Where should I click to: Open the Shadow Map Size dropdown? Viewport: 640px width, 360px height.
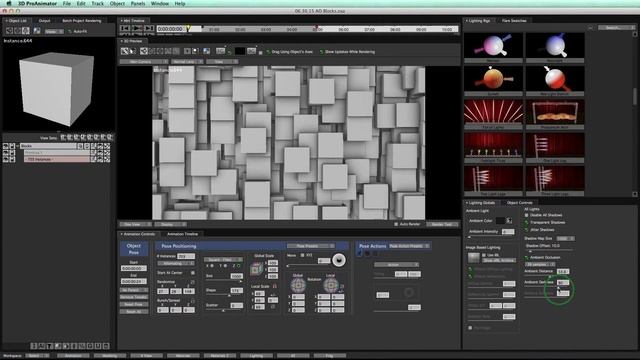[565, 238]
